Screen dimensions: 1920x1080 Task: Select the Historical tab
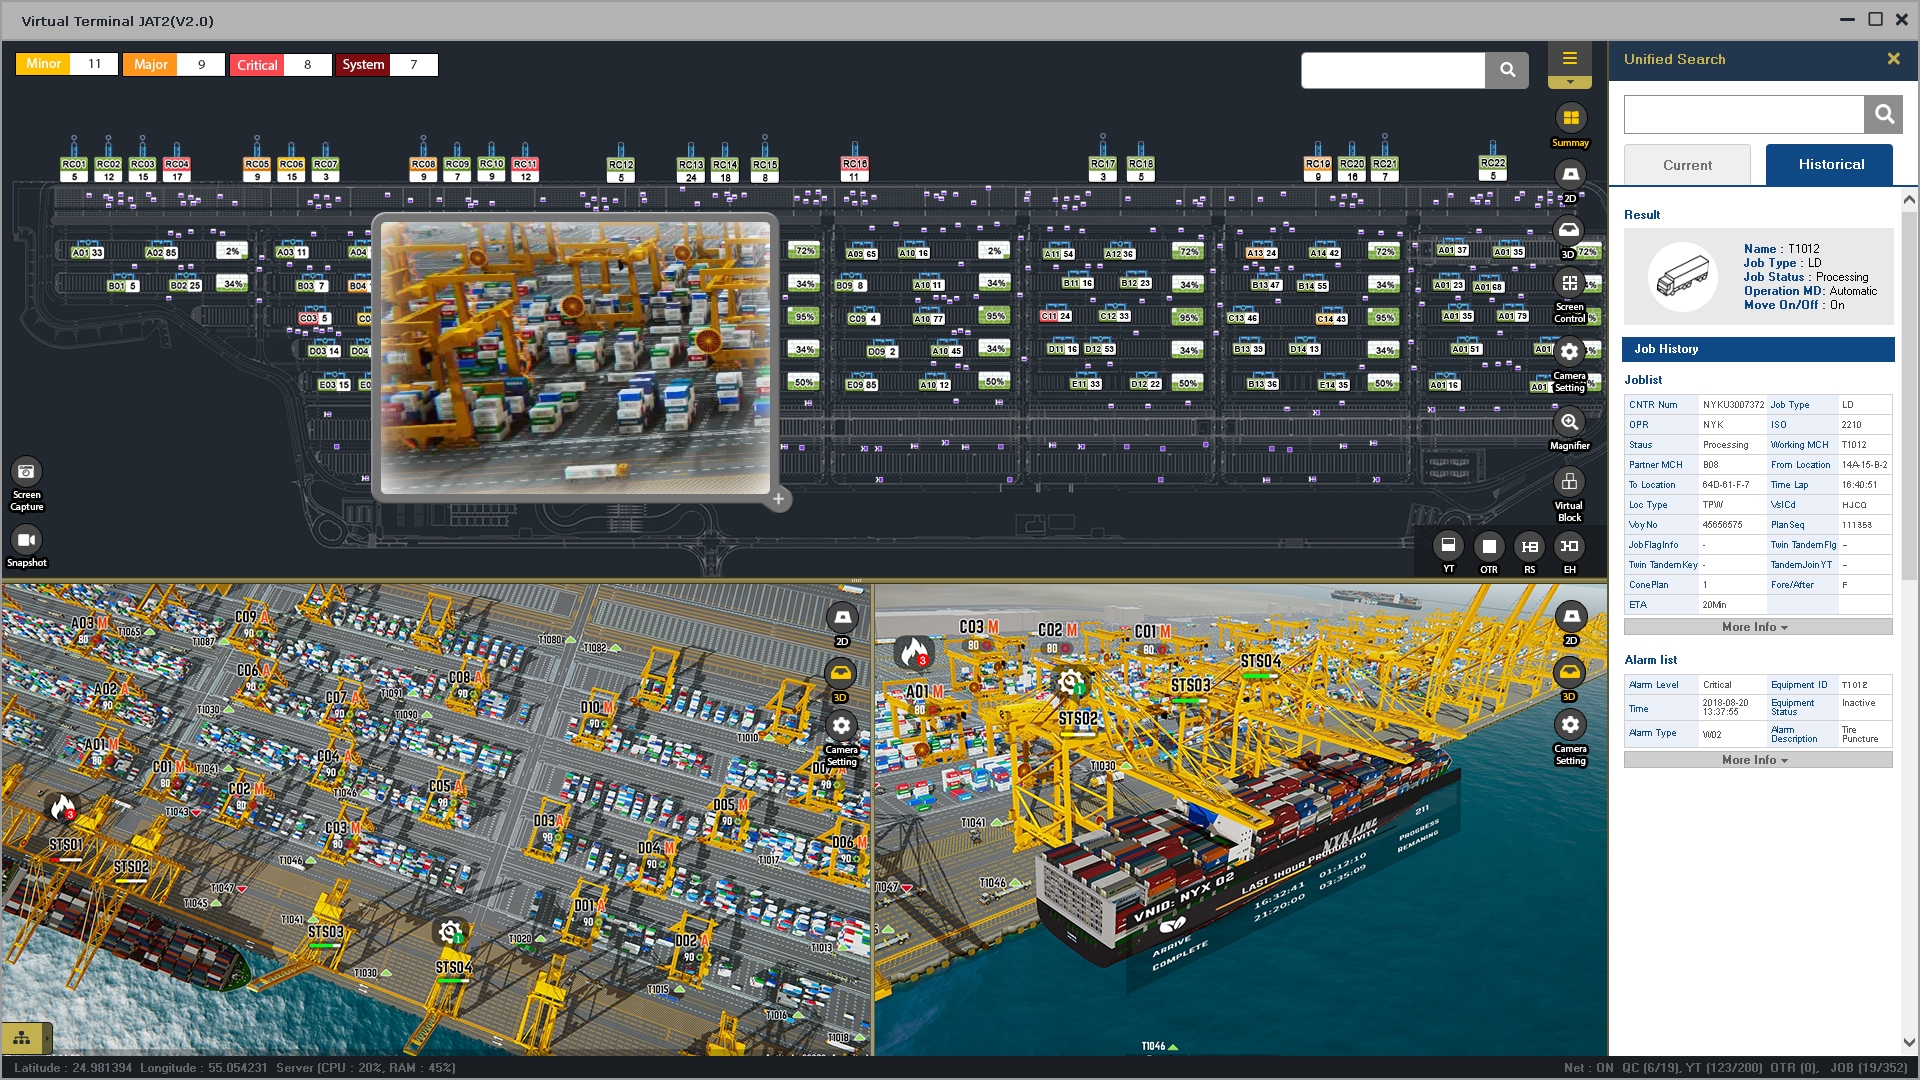[1829, 165]
